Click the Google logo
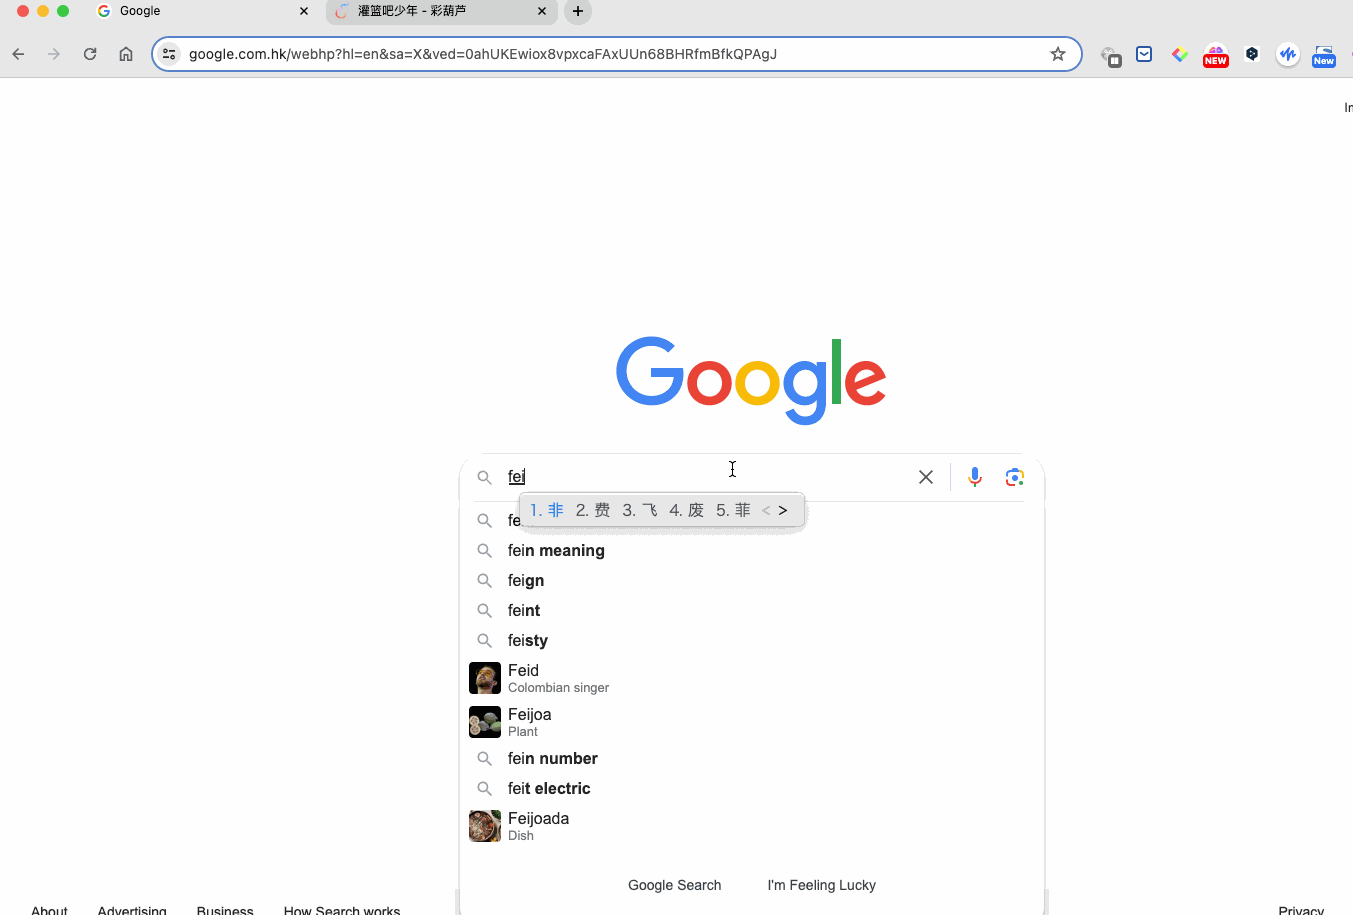This screenshot has width=1353, height=915. click(x=751, y=380)
